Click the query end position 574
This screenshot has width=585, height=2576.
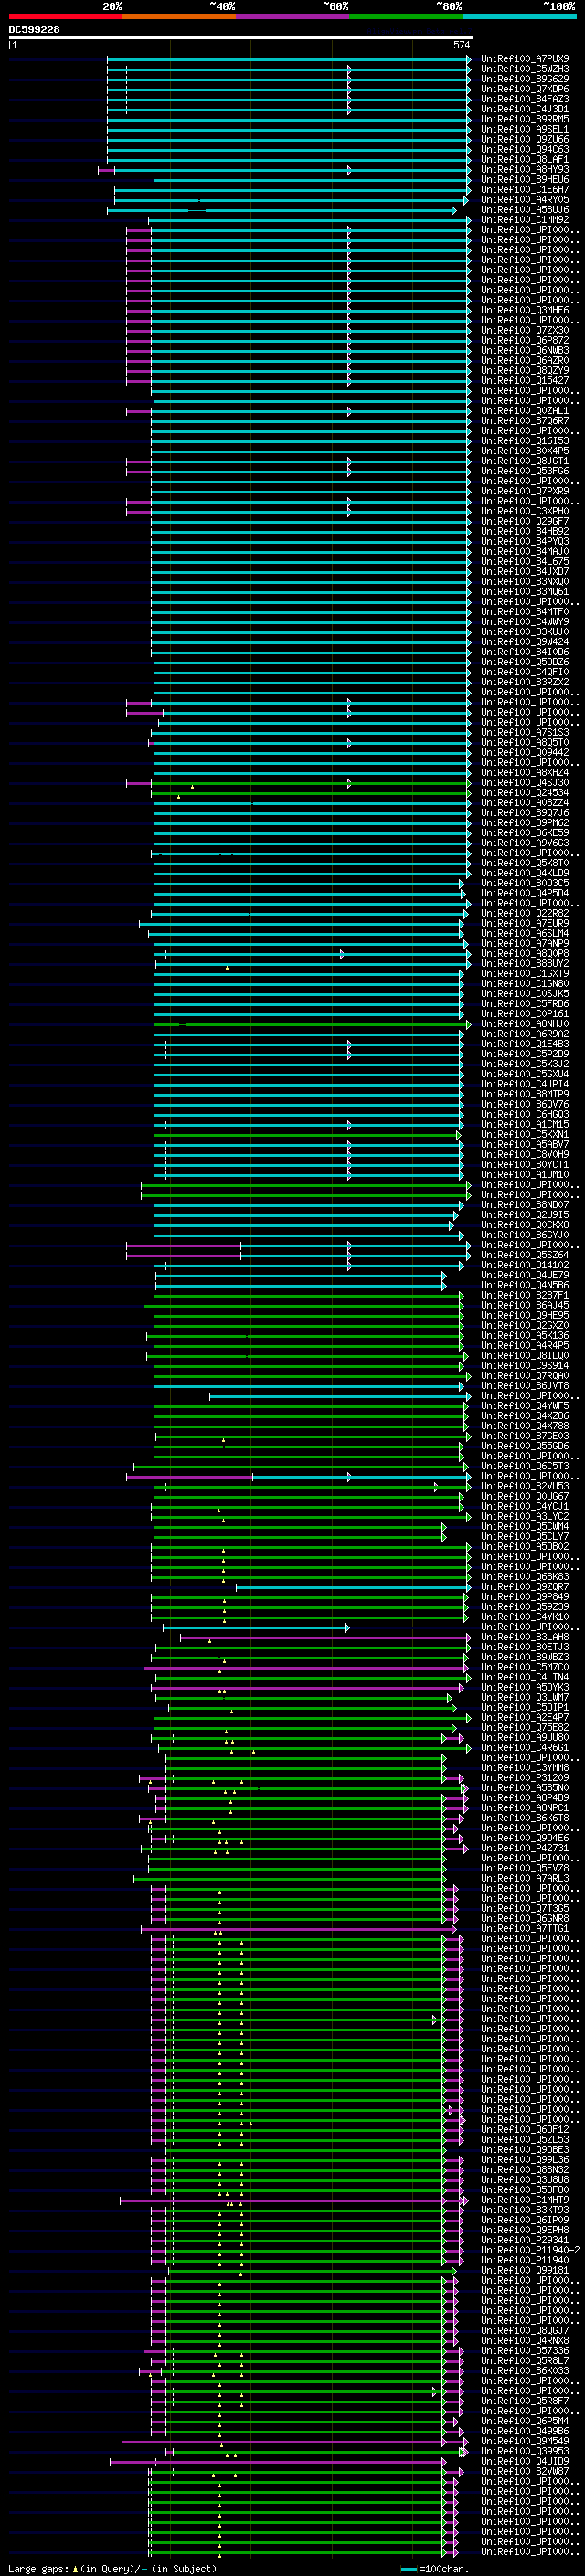coord(461,45)
